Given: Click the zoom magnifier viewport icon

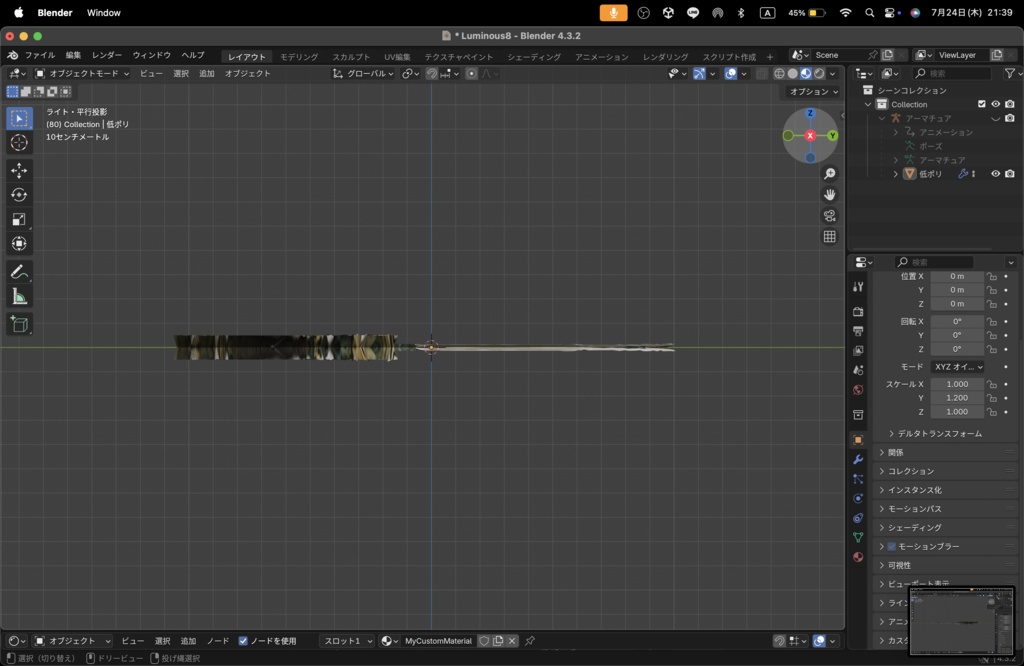Looking at the screenshot, I should (x=829, y=174).
